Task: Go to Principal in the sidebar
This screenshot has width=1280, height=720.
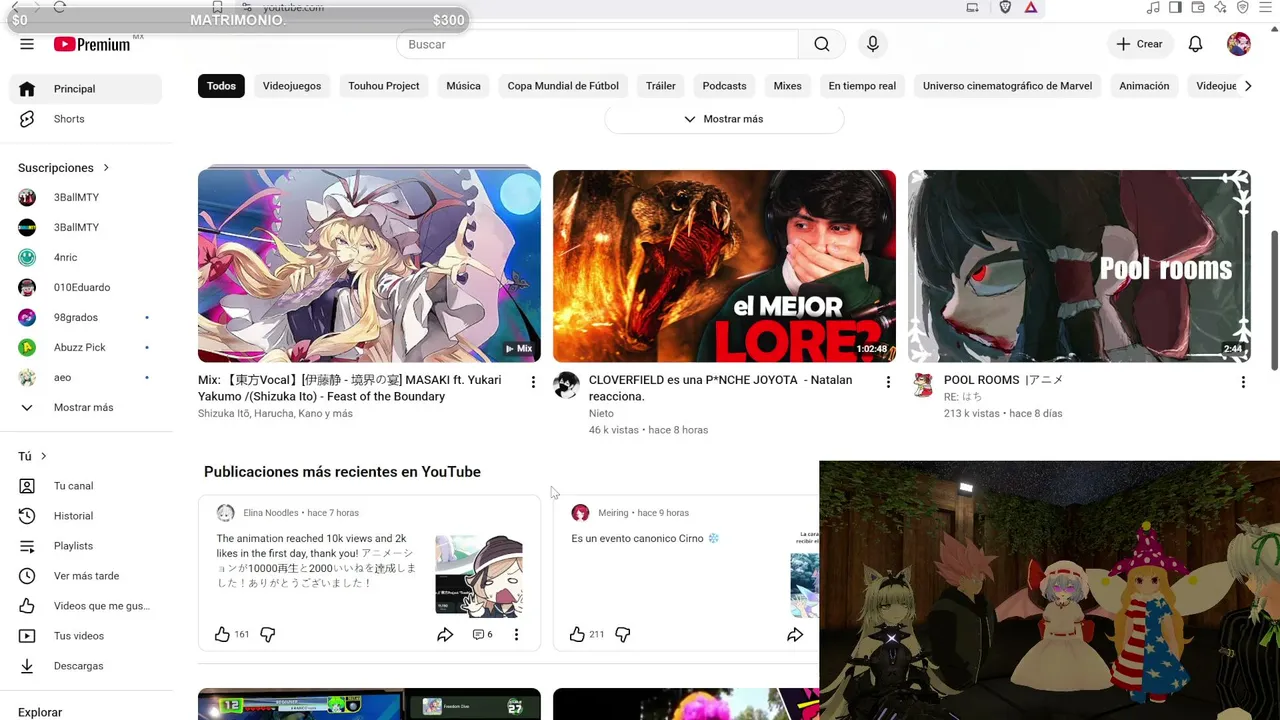Action: [86, 89]
